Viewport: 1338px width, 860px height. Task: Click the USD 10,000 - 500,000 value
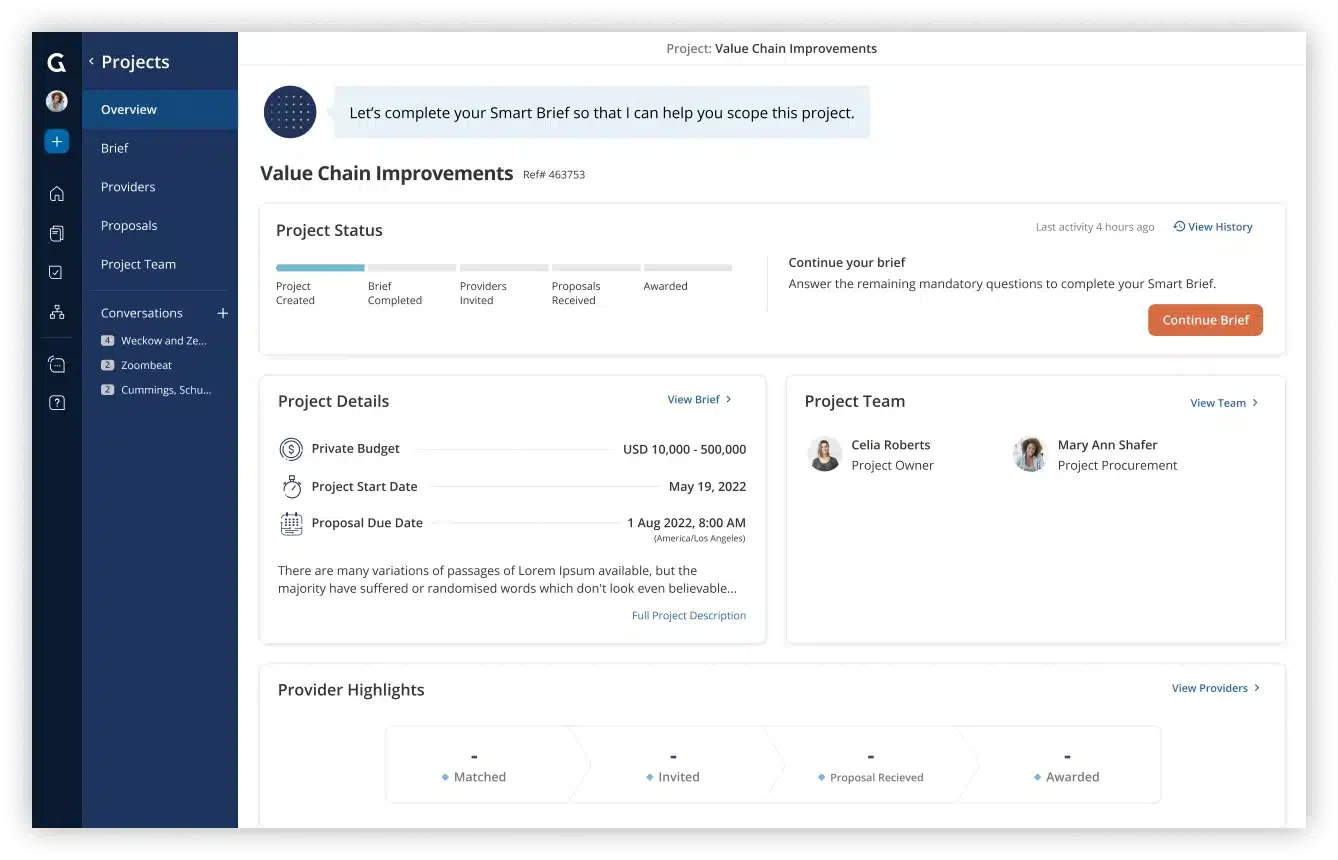point(685,450)
